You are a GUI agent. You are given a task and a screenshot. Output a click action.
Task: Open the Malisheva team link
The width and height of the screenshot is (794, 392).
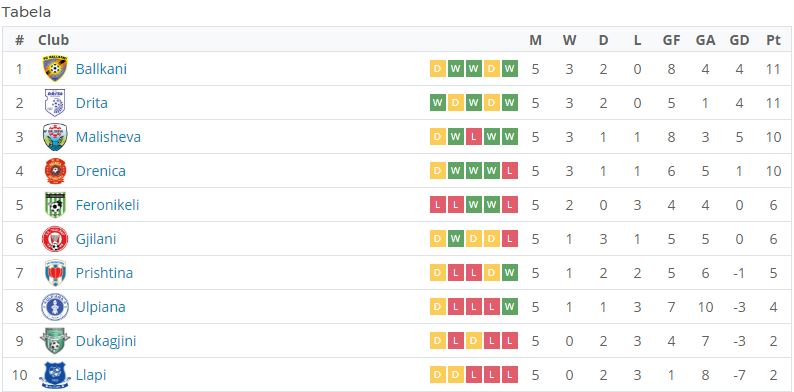pyautogui.click(x=108, y=137)
